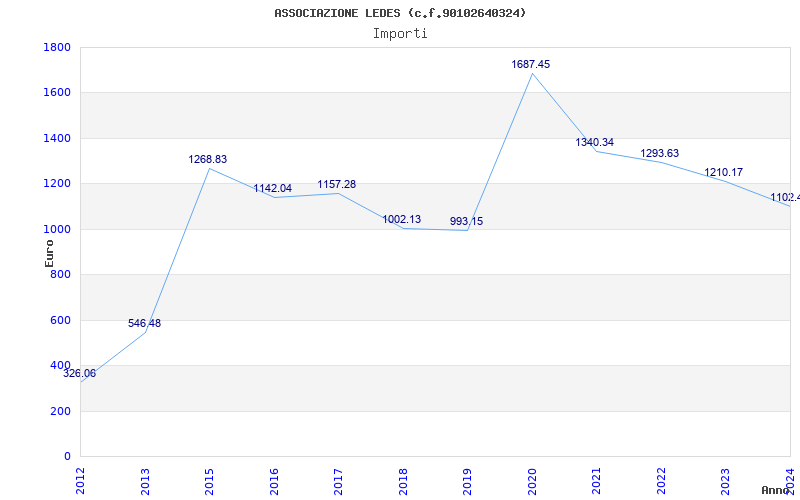Select the Importi subtitle

(x=400, y=34)
